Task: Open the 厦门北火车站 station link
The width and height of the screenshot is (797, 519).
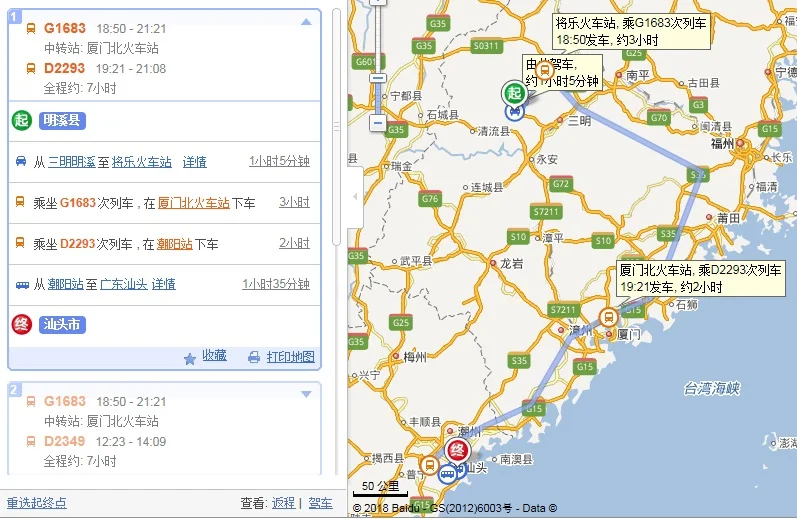Action: point(194,203)
